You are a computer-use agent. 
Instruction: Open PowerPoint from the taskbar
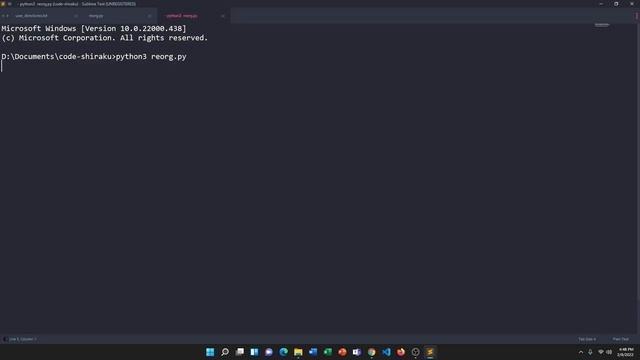pos(342,352)
